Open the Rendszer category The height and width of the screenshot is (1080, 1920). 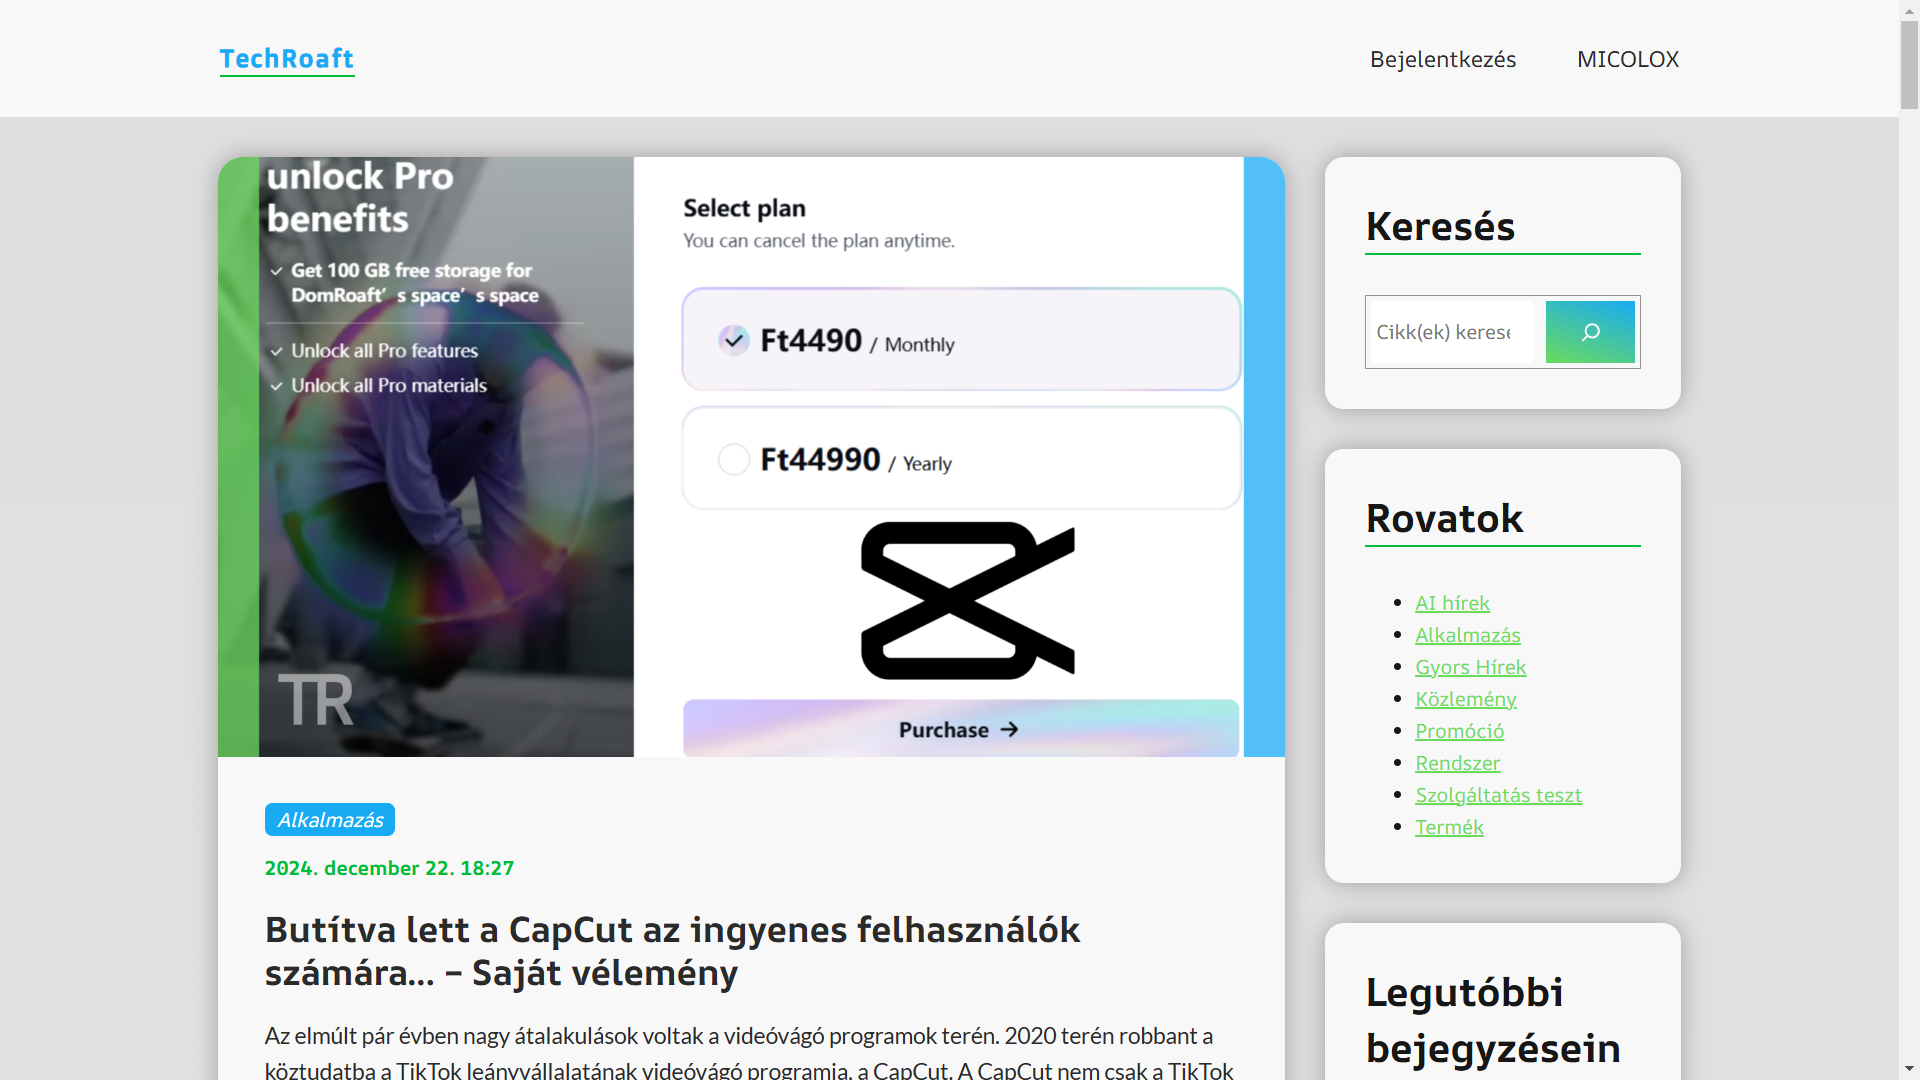(x=1458, y=763)
